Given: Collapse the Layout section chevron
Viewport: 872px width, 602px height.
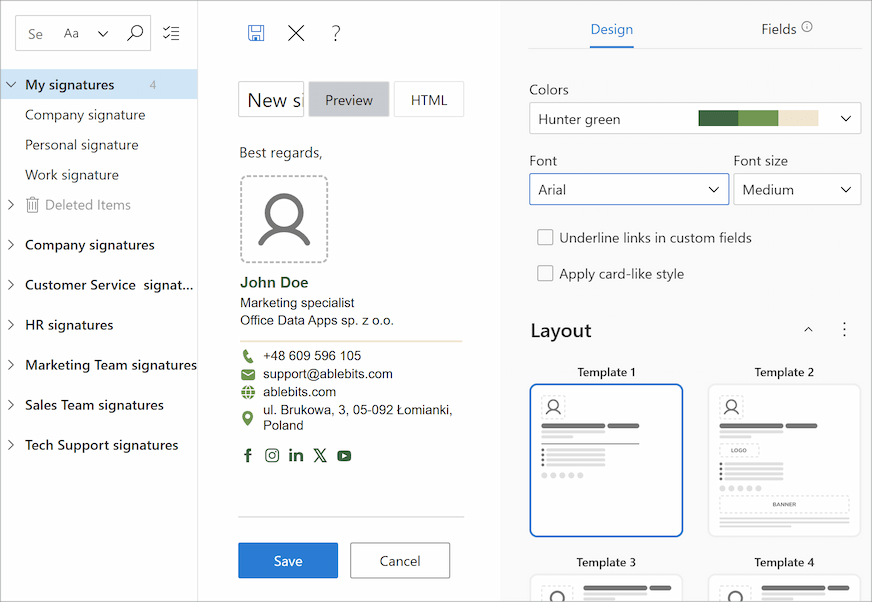Looking at the screenshot, I should click(x=808, y=328).
